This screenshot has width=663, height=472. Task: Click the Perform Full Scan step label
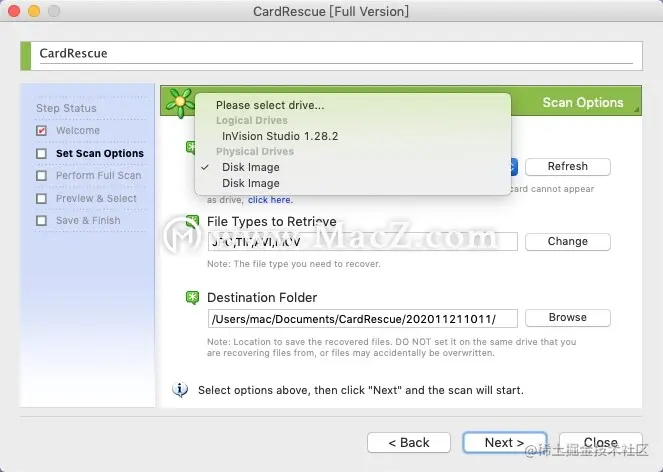click(99, 176)
